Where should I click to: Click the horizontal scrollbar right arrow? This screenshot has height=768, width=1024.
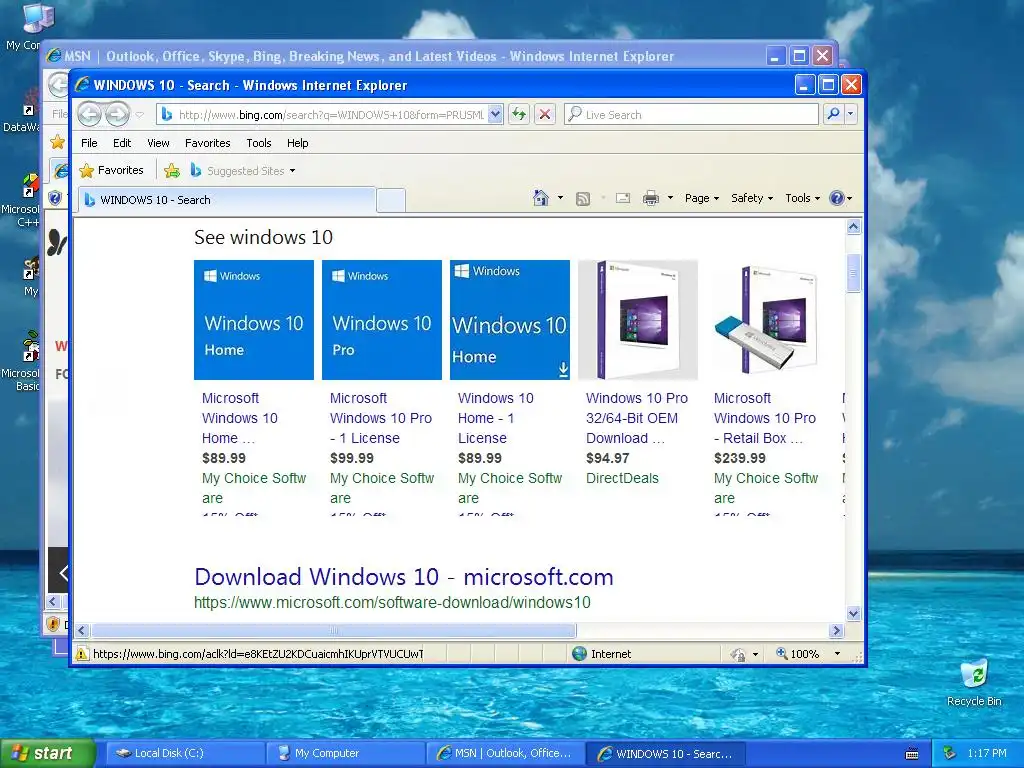836,631
